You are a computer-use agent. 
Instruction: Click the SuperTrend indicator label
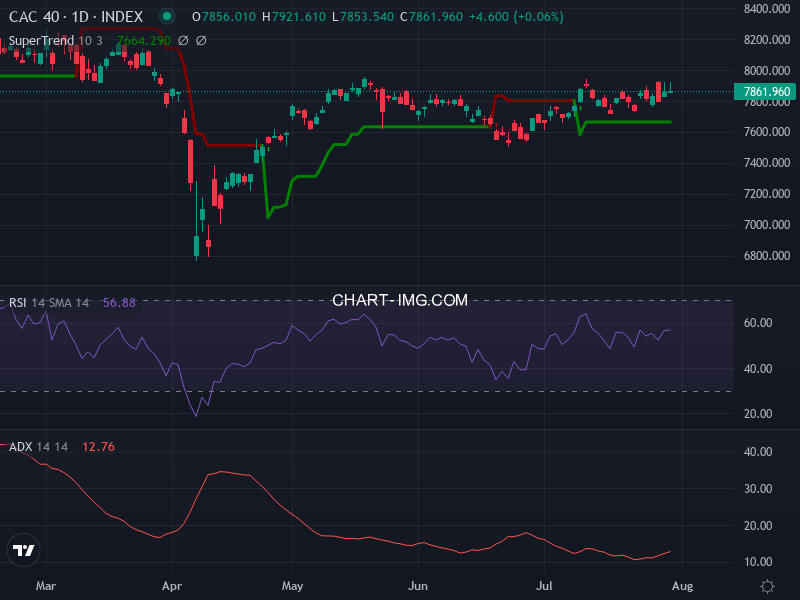(x=41, y=40)
